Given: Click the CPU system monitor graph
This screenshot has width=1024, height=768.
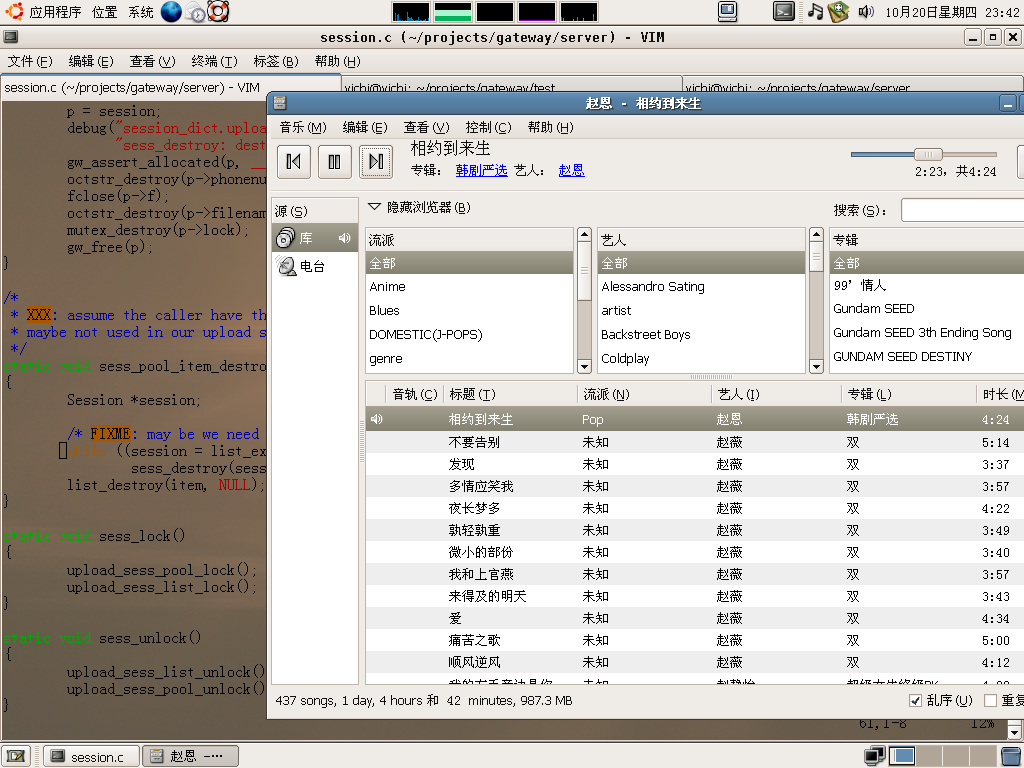Looking at the screenshot, I should click(x=411, y=12).
